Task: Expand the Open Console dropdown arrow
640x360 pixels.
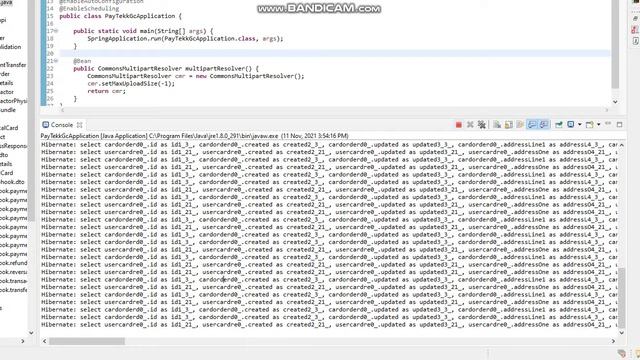Action: 599,124
